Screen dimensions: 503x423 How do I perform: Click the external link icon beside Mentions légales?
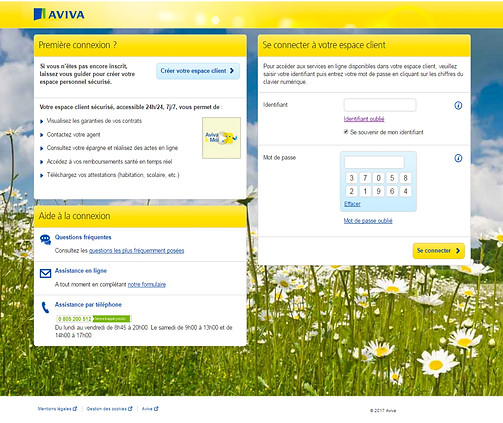pos(75,408)
